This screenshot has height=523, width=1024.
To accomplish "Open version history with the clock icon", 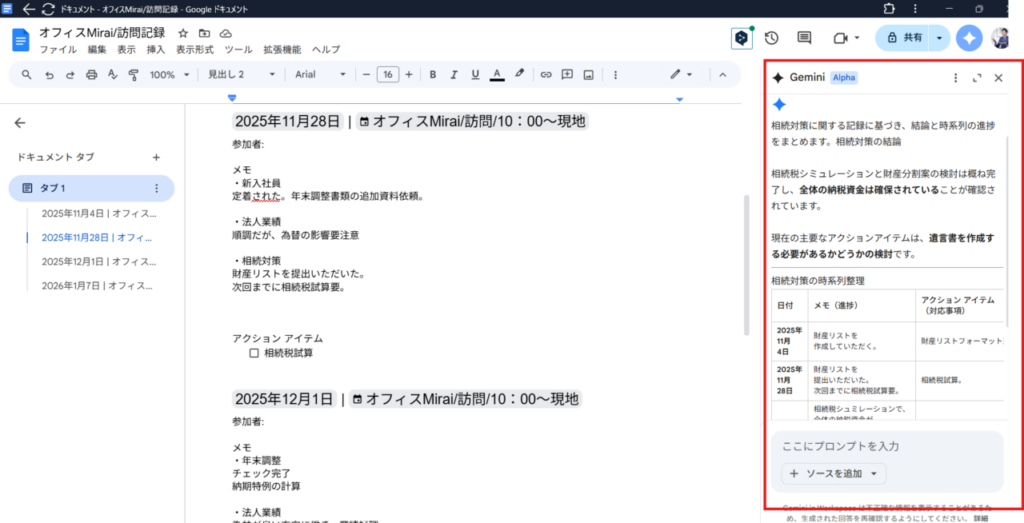I will (x=772, y=38).
